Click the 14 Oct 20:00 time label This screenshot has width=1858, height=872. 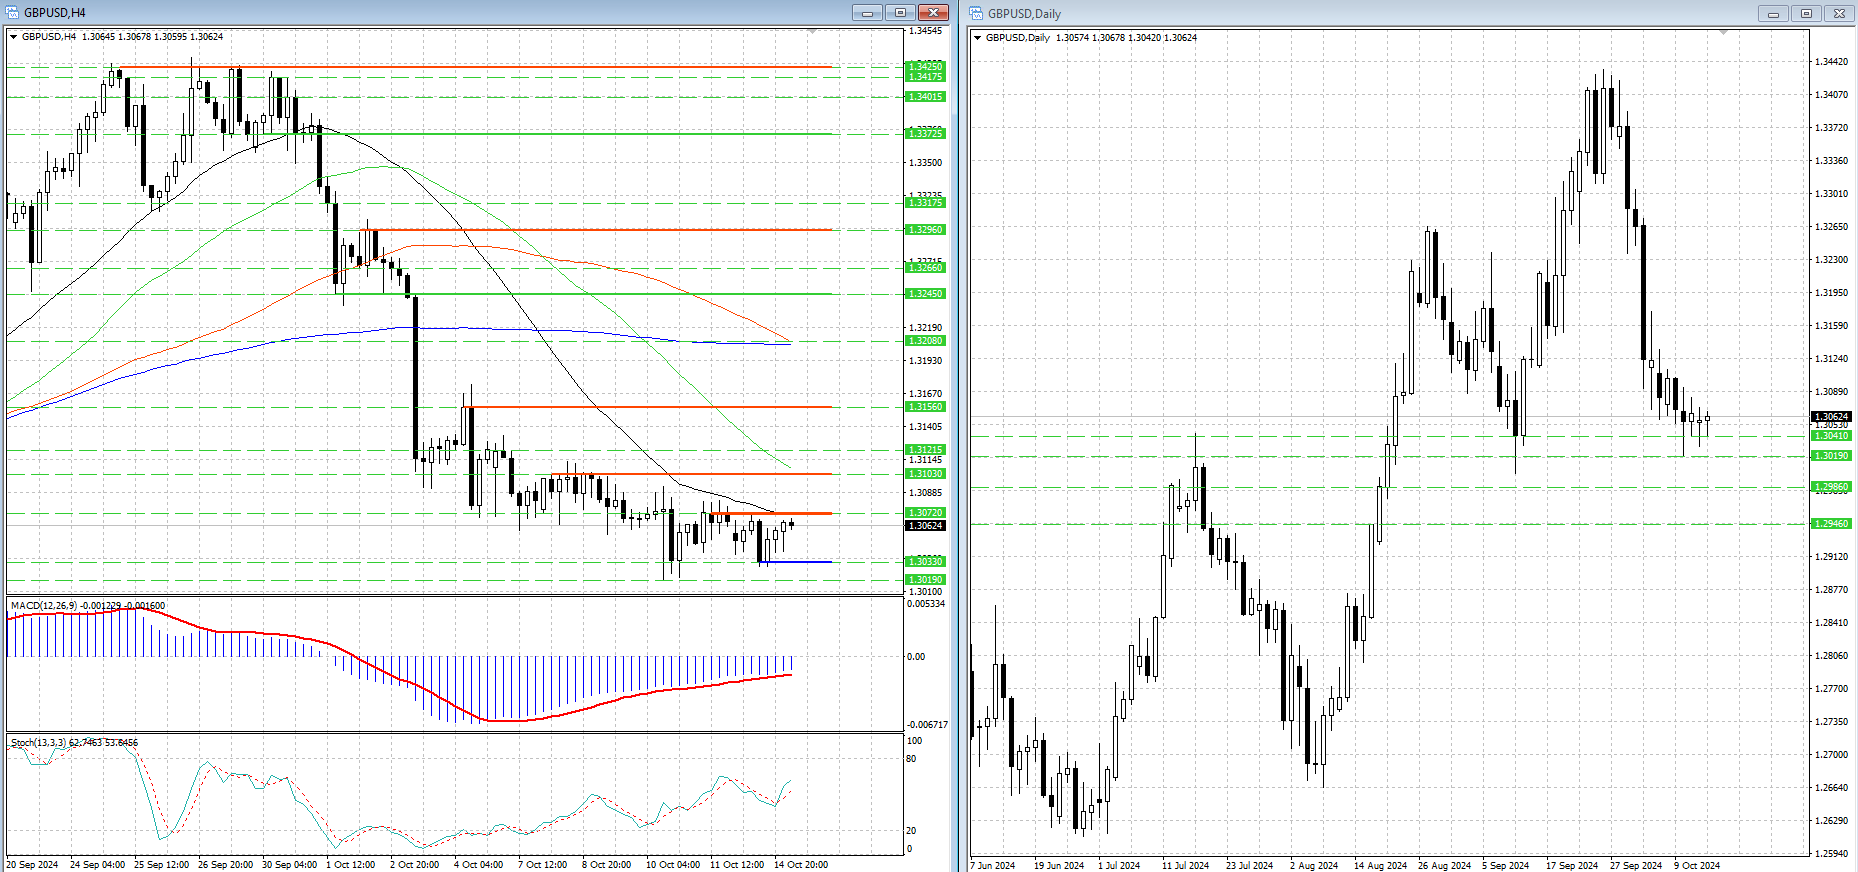tap(800, 865)
